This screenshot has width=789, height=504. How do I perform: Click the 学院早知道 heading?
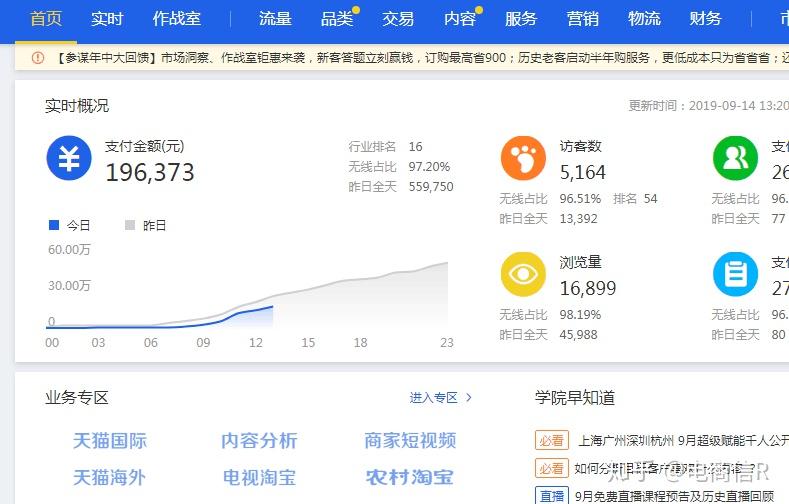coord(575,397)
